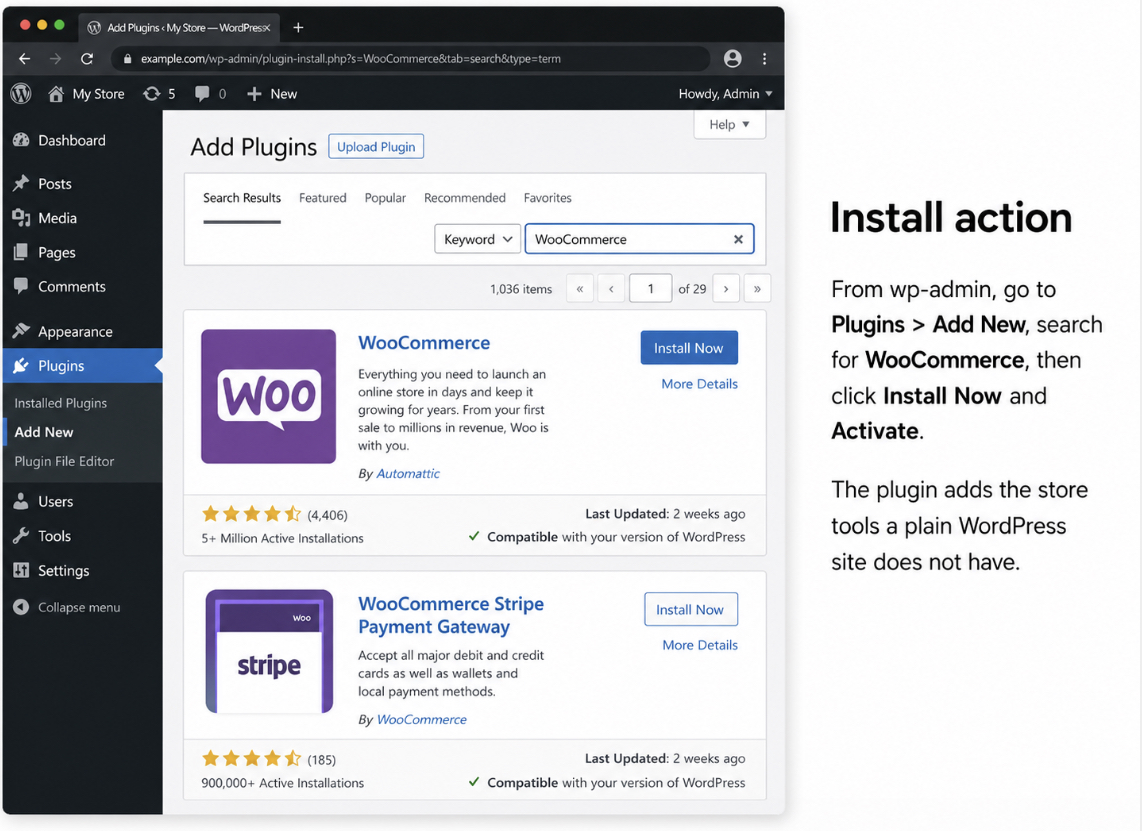
Task: Click the Posts pin icon
Action: click(x=21, y=183)
